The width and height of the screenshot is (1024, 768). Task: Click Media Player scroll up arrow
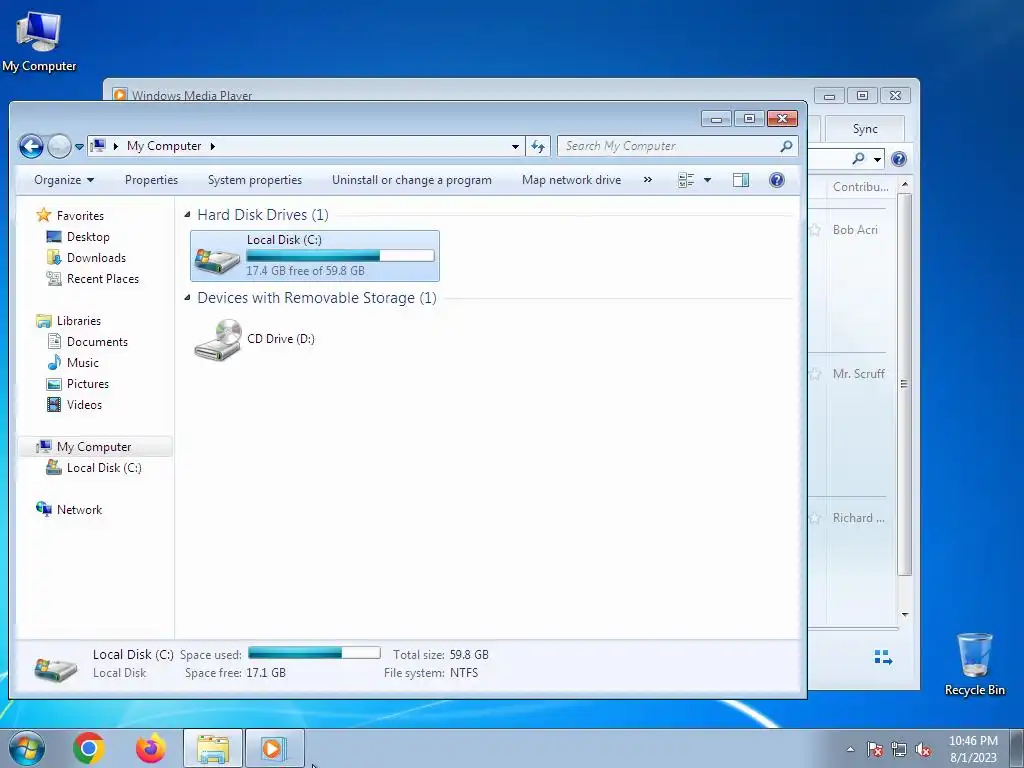click(x=904, y=184)
